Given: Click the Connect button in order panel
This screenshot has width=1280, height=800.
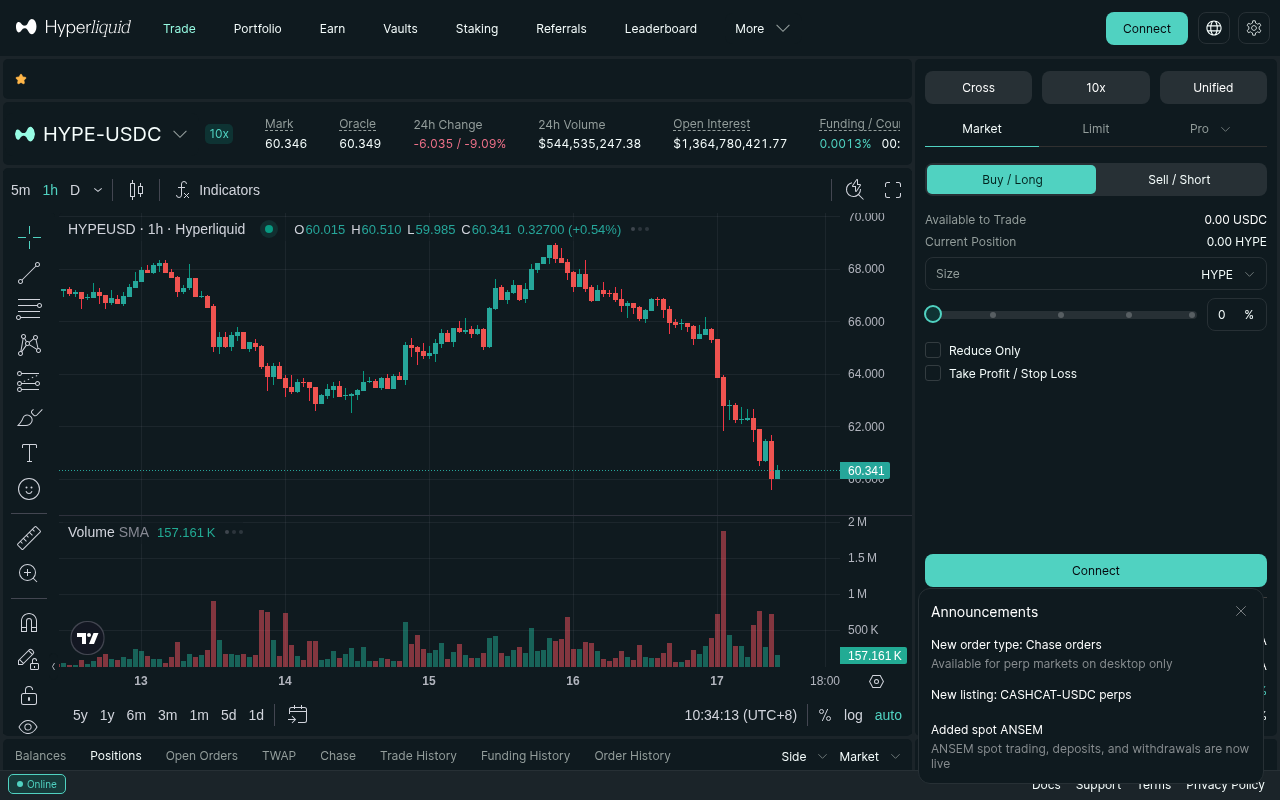Looking at the screenshot, I should [x=1096, y=570].
